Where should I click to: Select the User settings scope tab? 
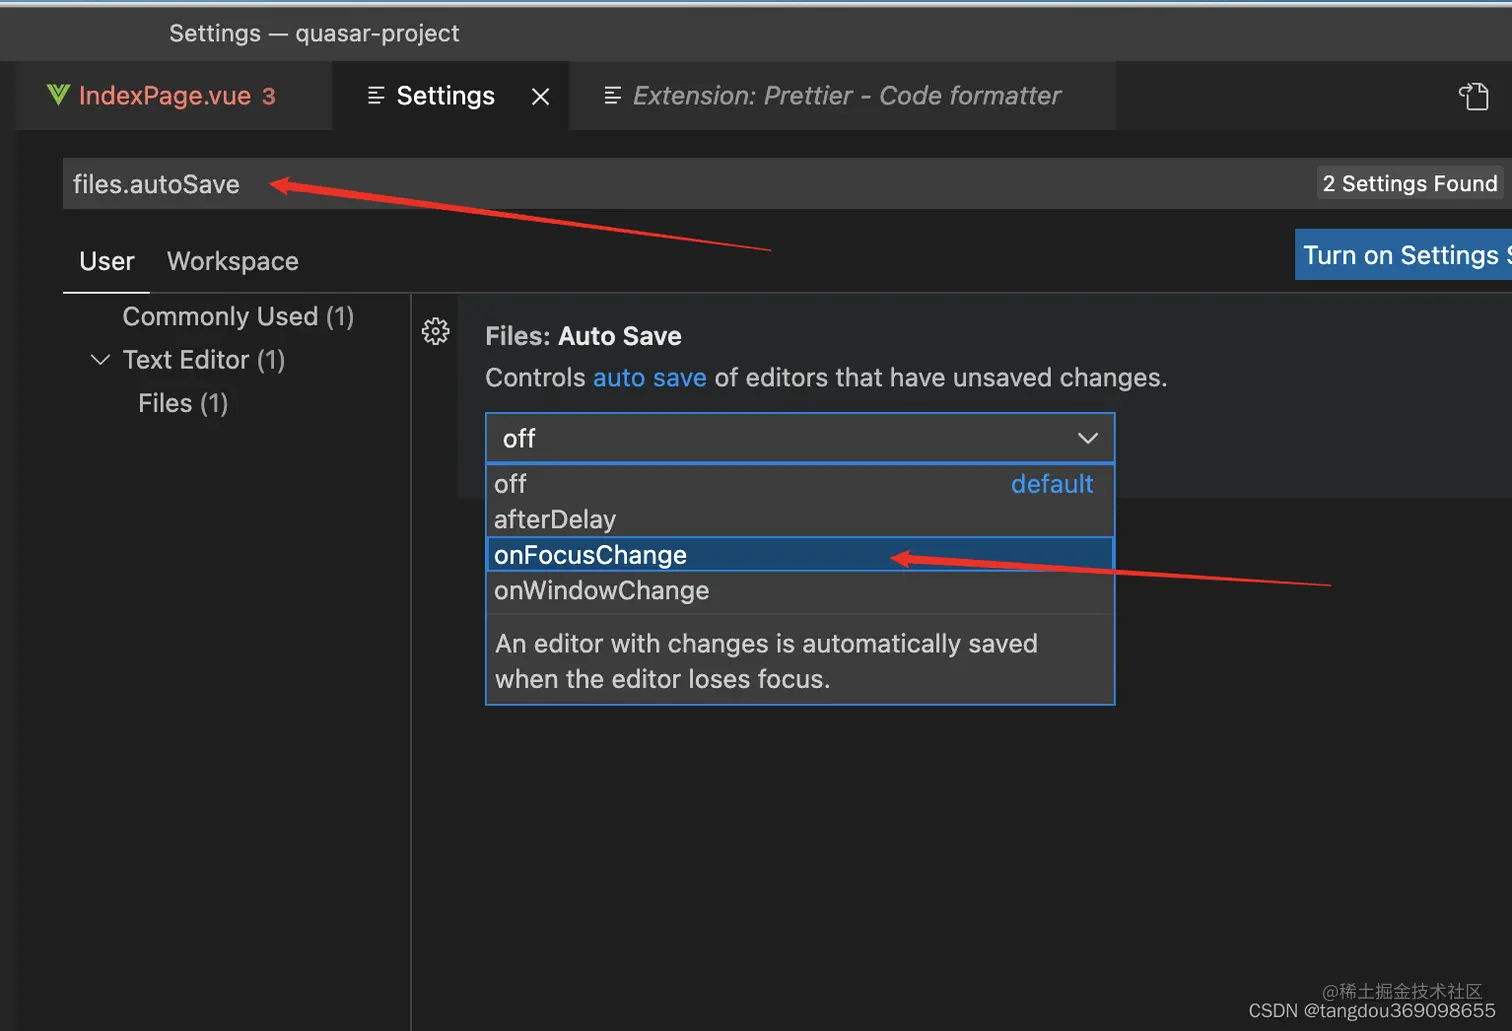click(106, 262)
